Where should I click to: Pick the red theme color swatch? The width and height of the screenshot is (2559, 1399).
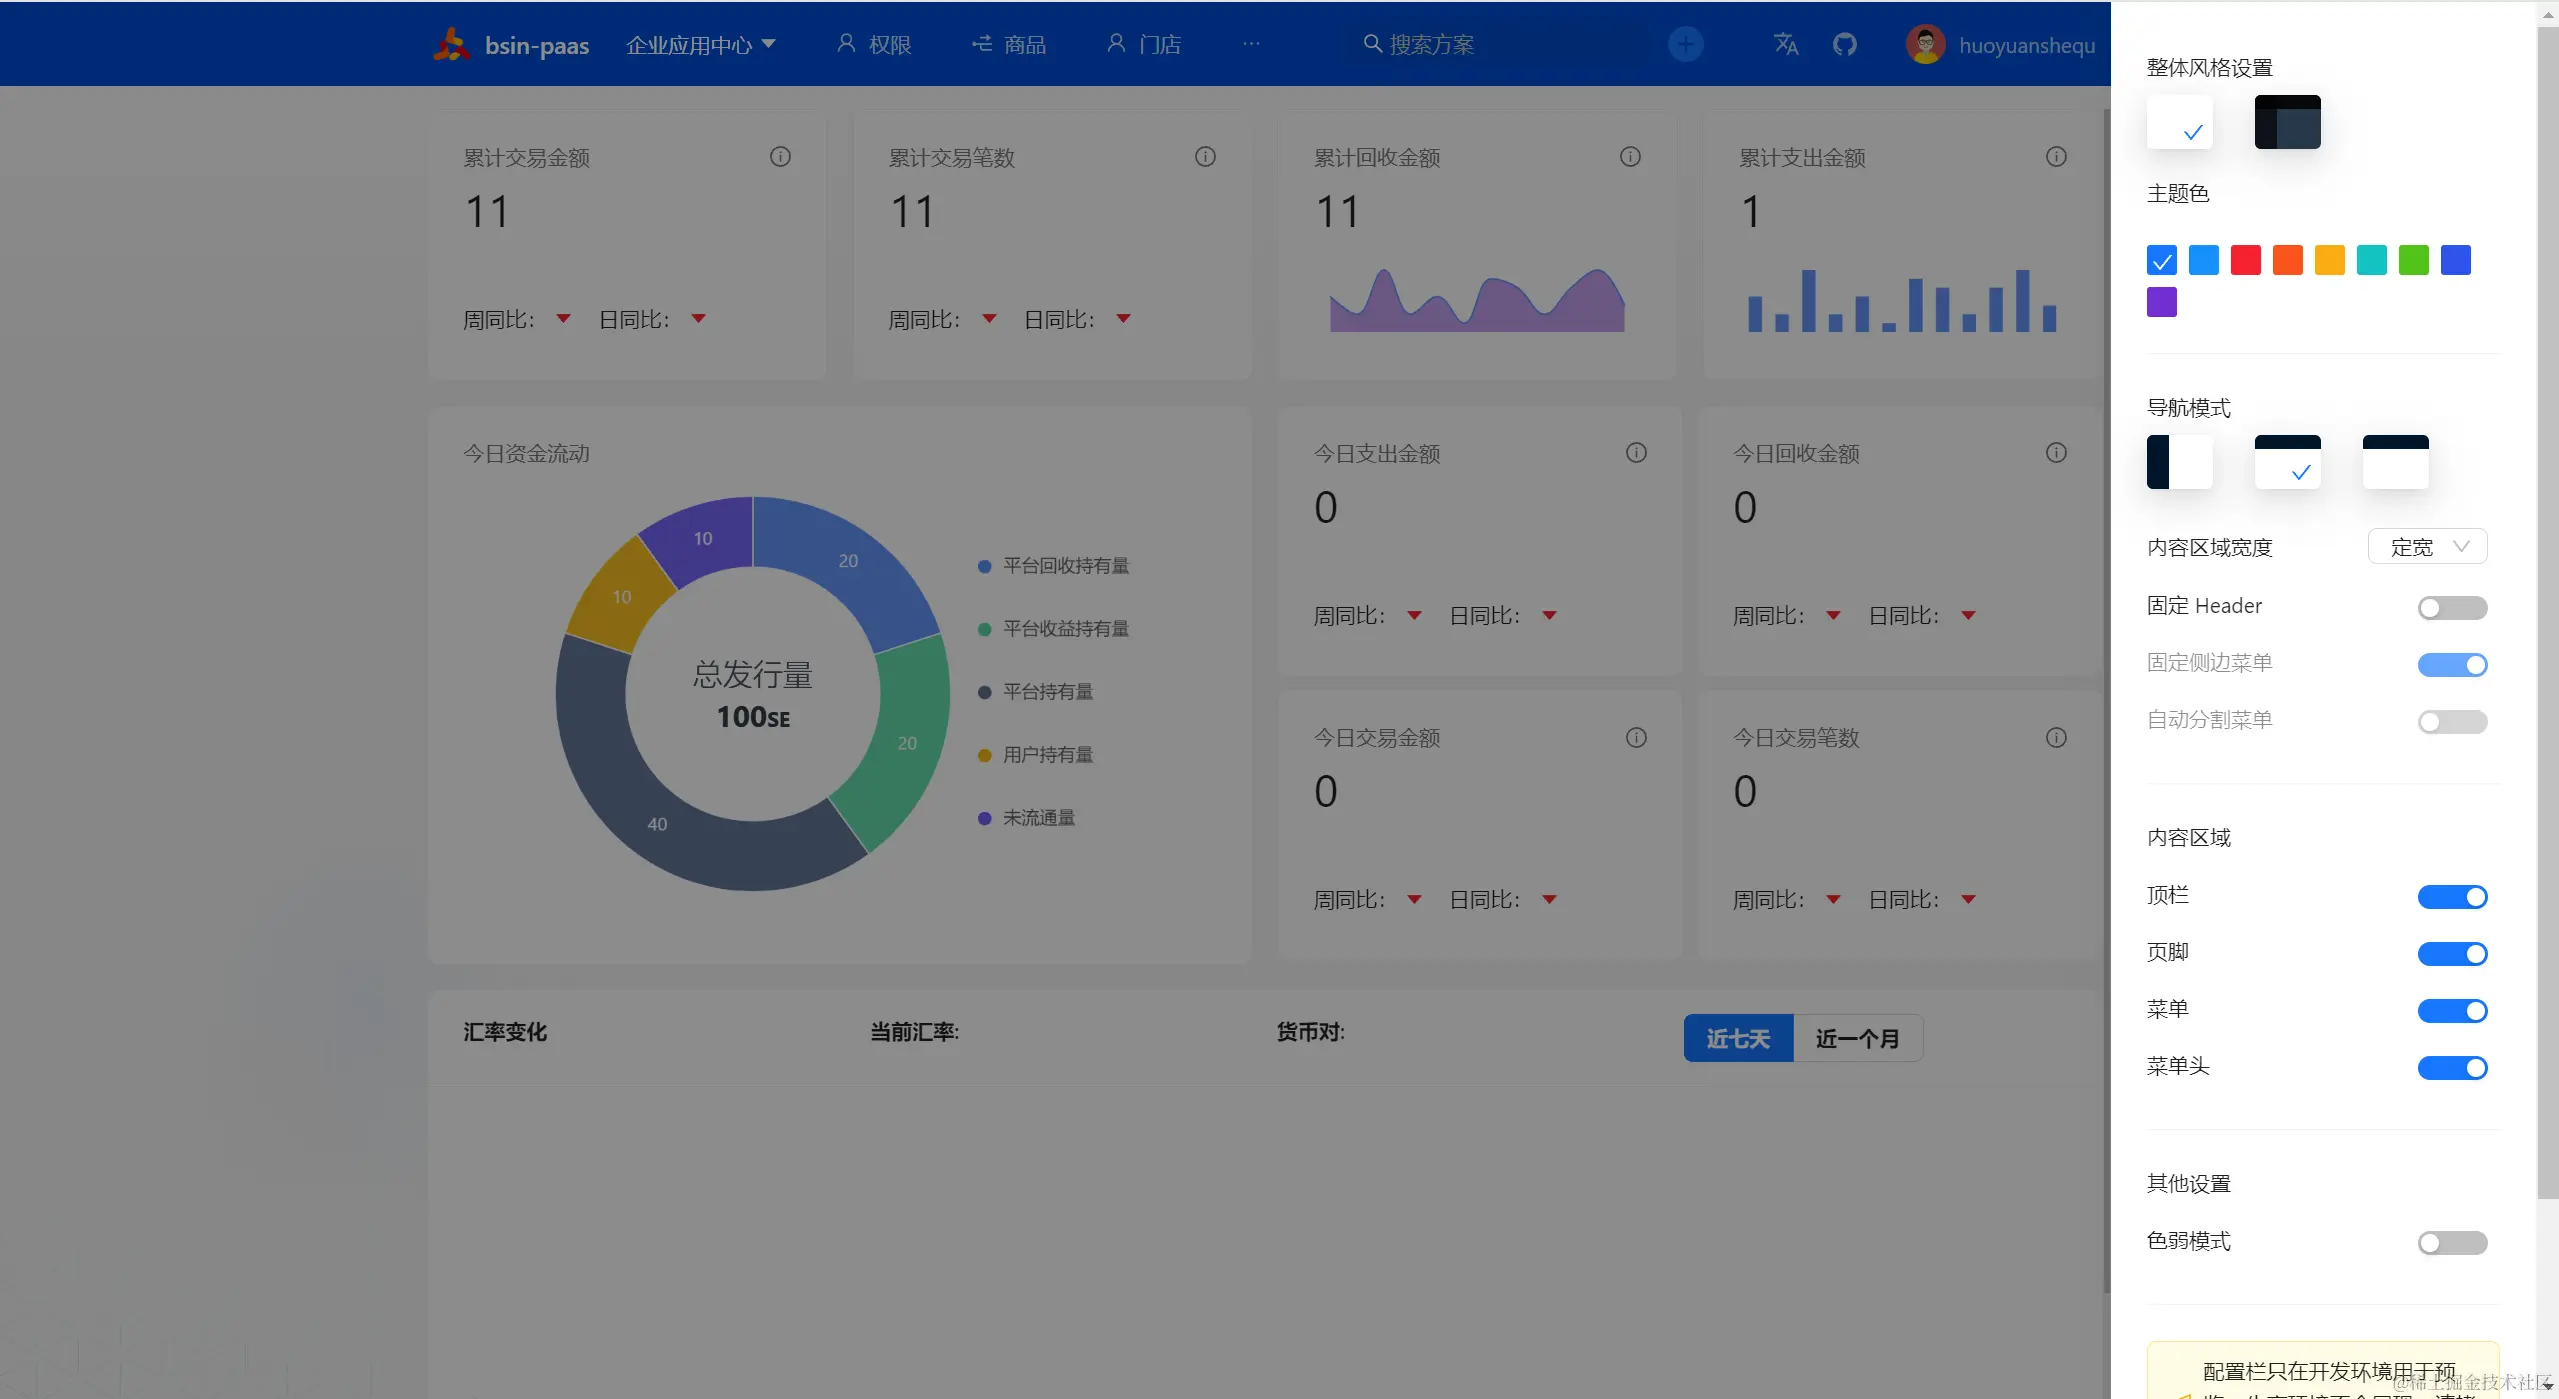click(x=2245, y=260)
